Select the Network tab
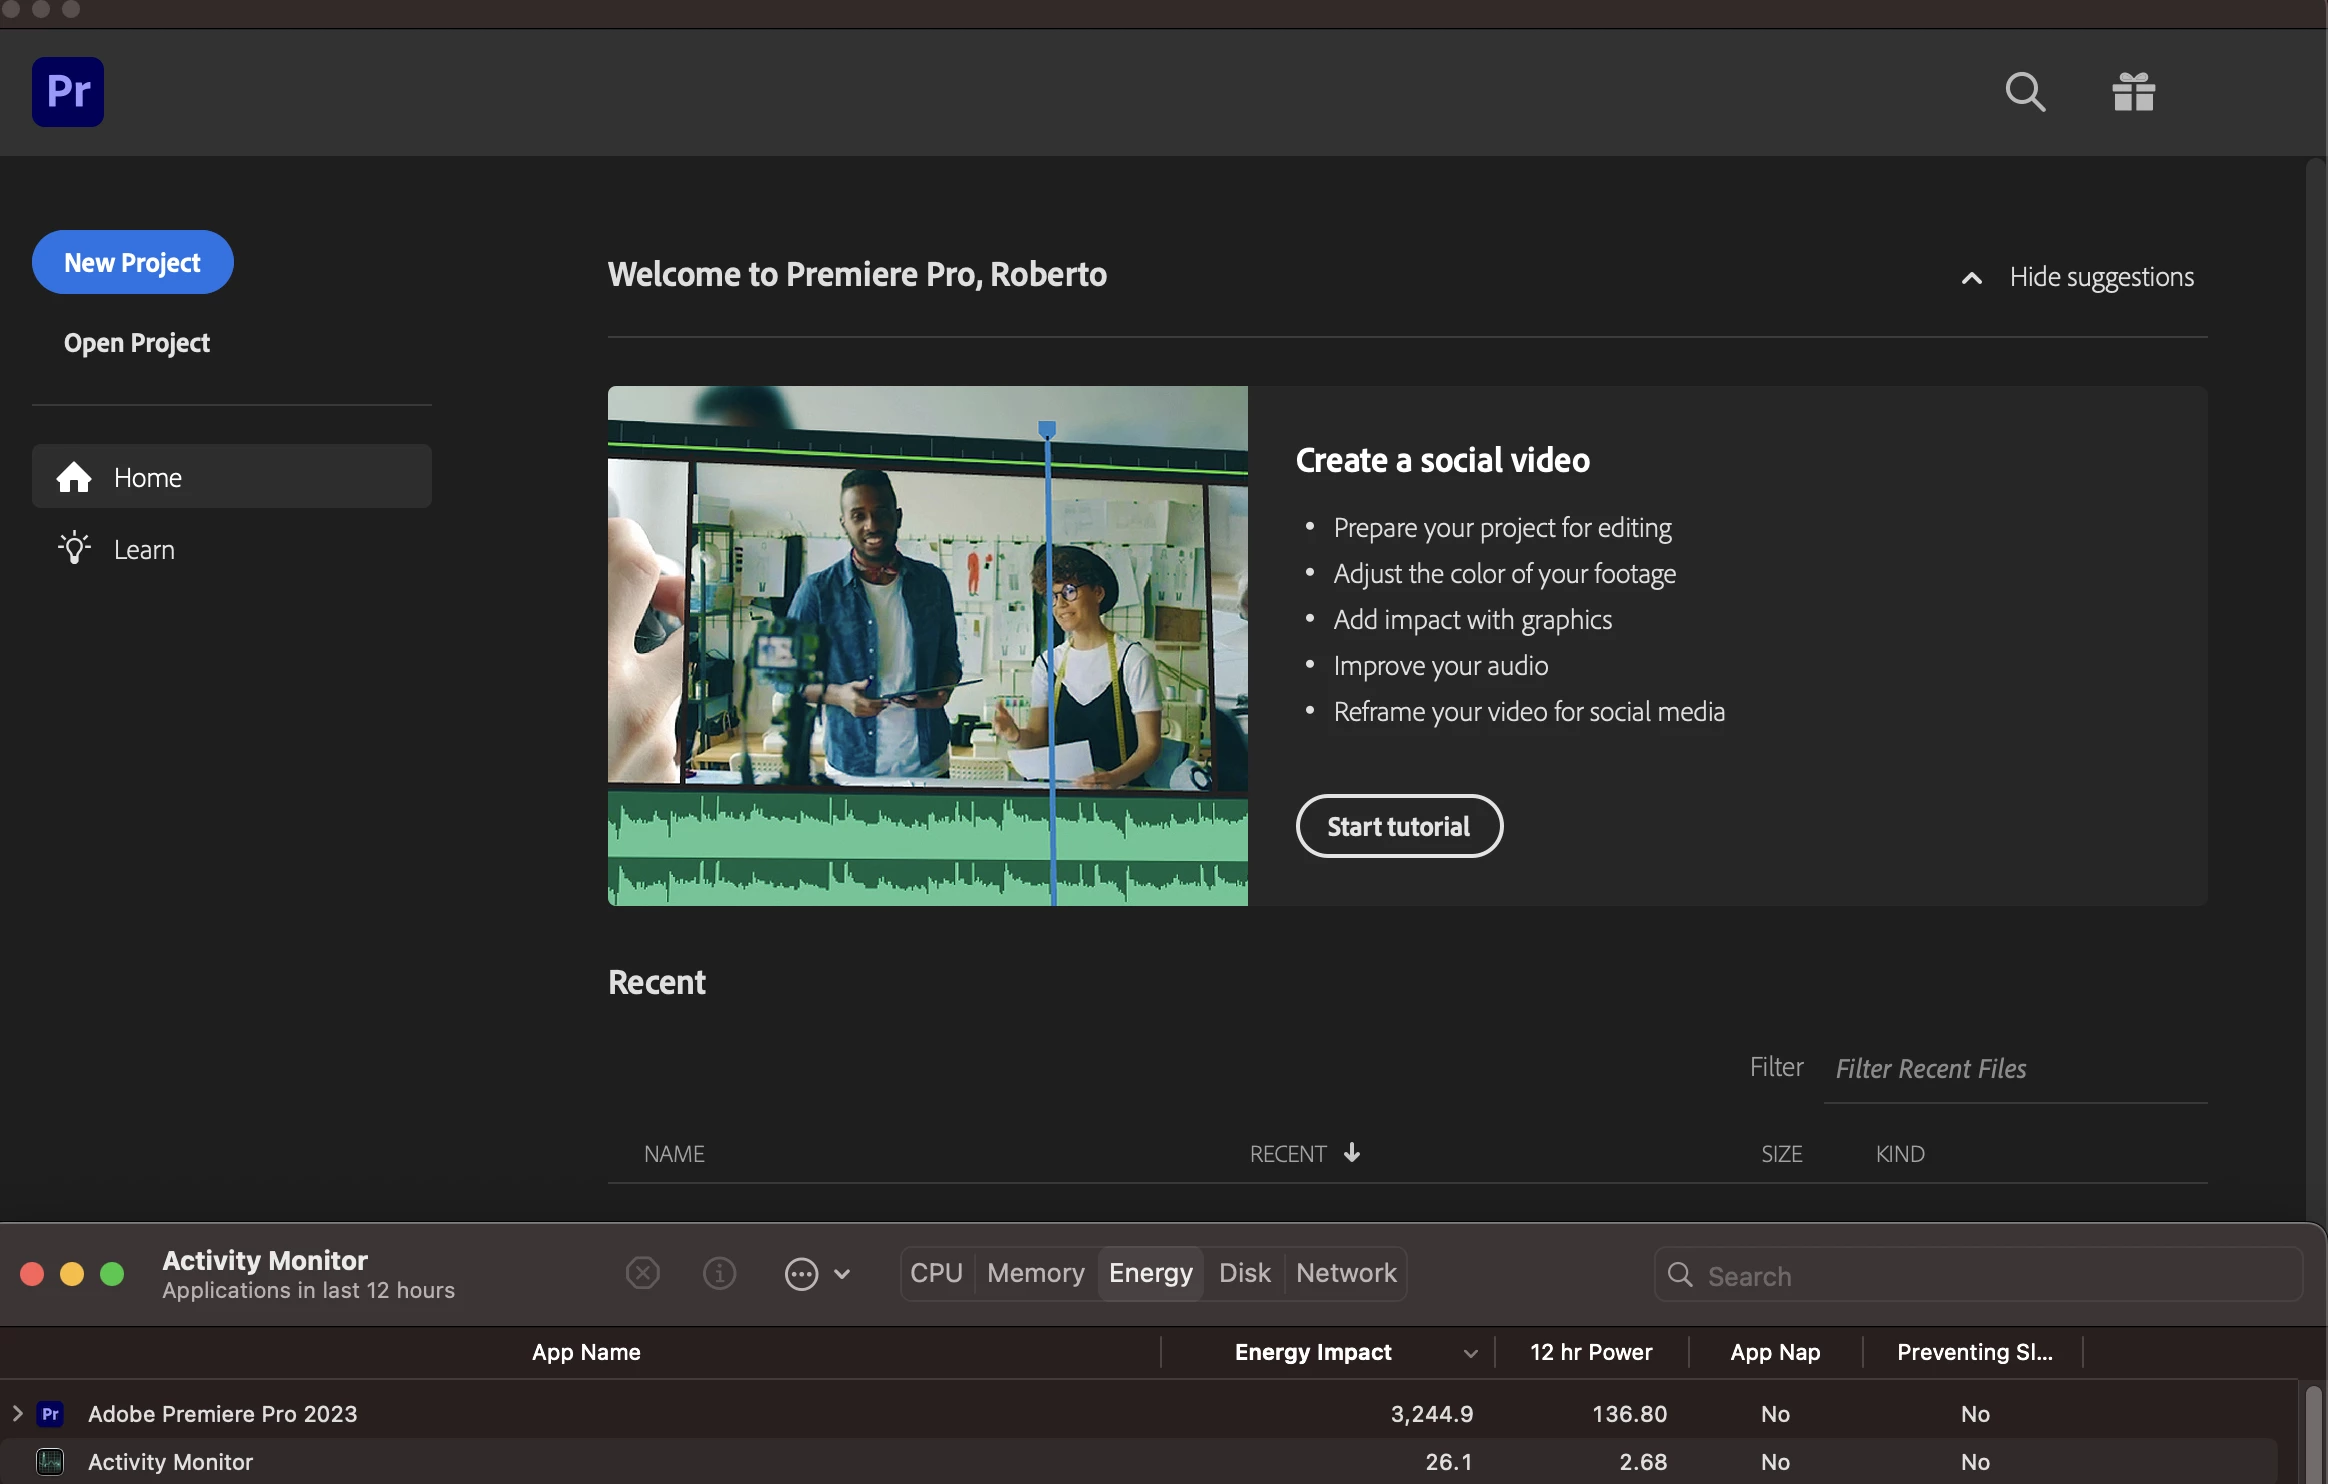The image size is (2328, 1484). 1346,1273
